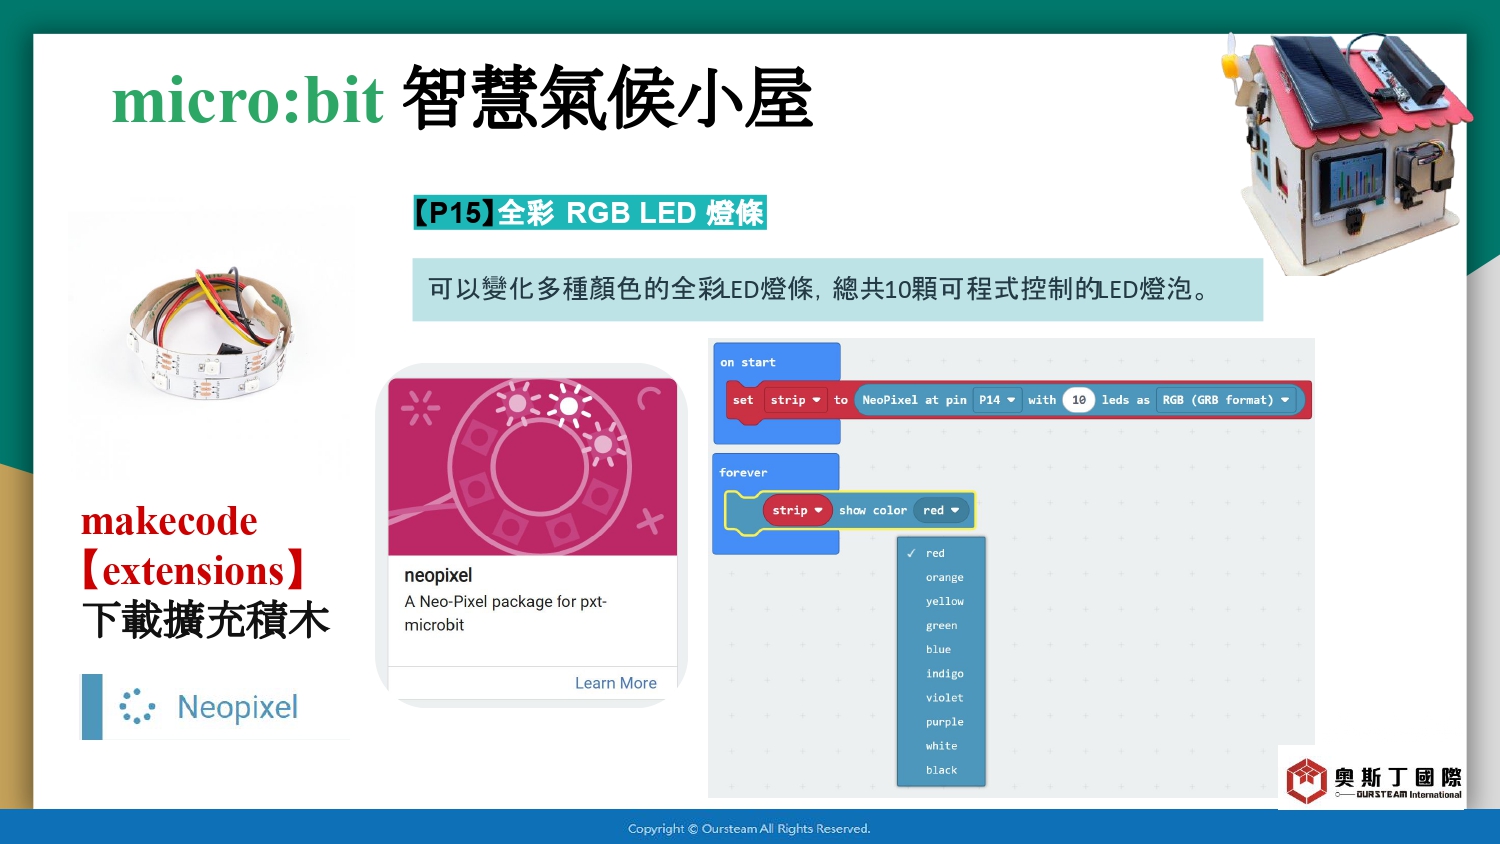Image resolution: width=1500 pixels, height=844 pixels.
Task: Choose orange from the color list
Action: 944,577
